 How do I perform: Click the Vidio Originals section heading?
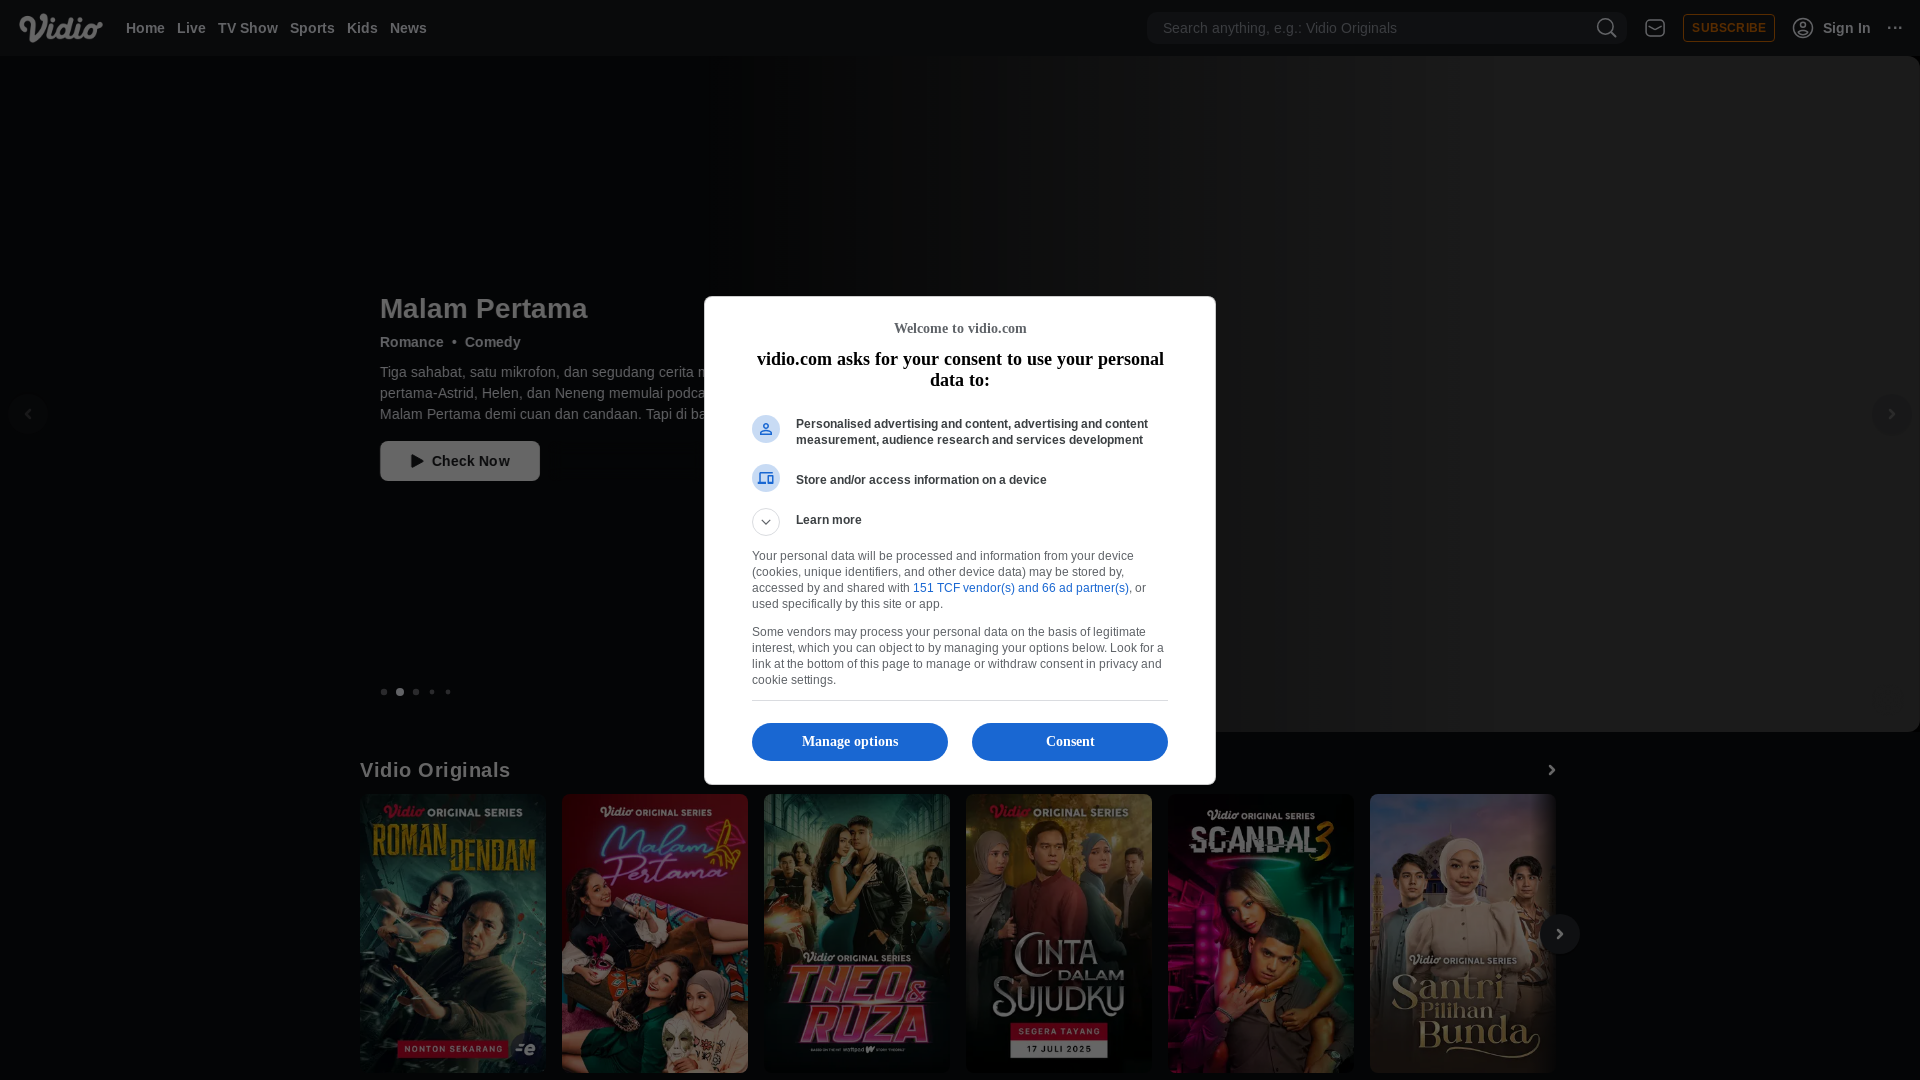coord(435,770)
